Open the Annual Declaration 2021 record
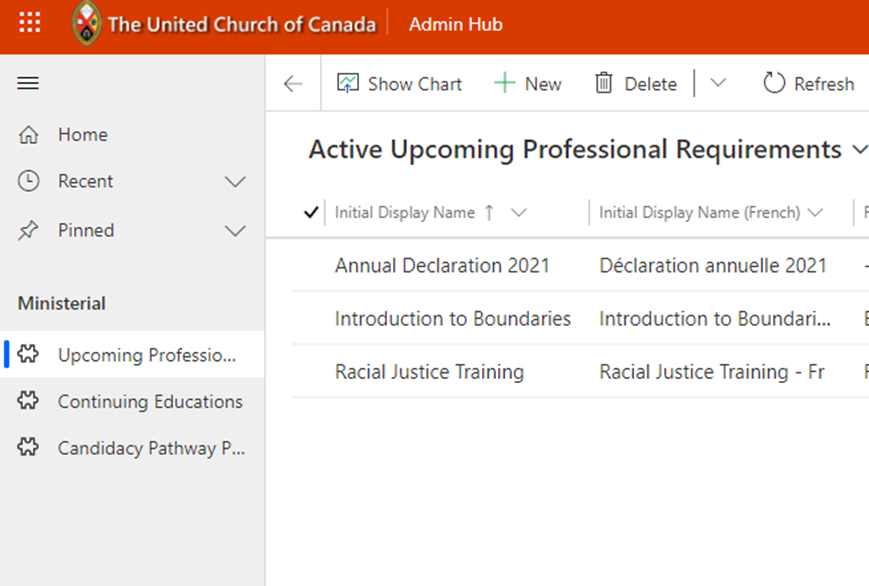869x586 pixels. click(x=442, y=266)
